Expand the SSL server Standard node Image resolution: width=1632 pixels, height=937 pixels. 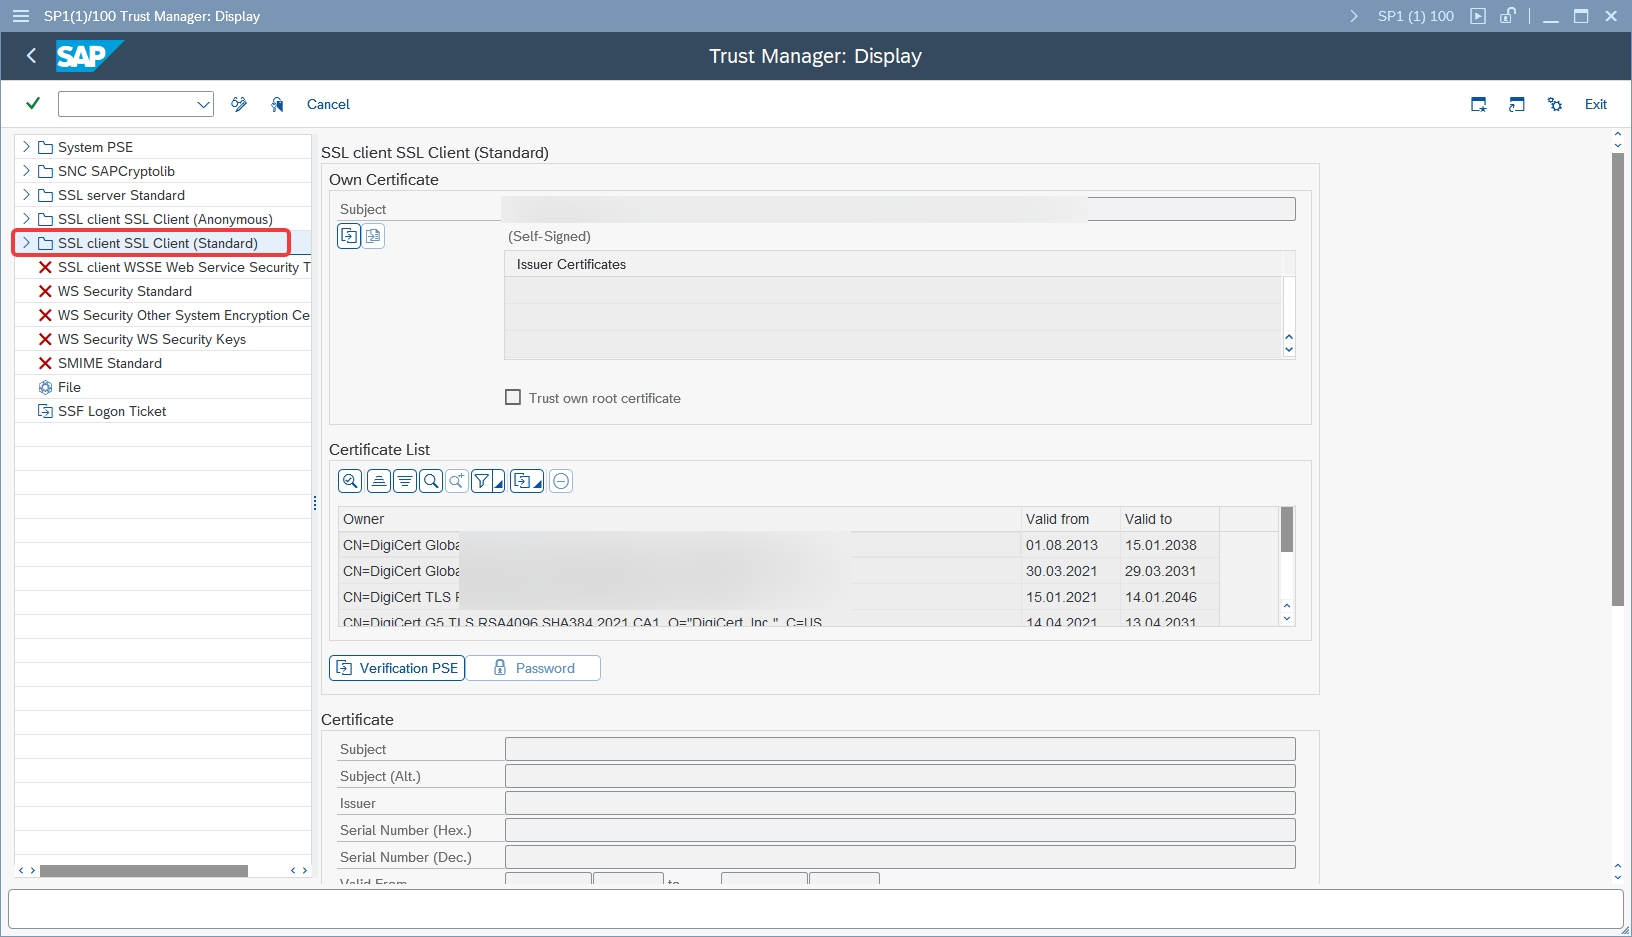tap(26, 195)
